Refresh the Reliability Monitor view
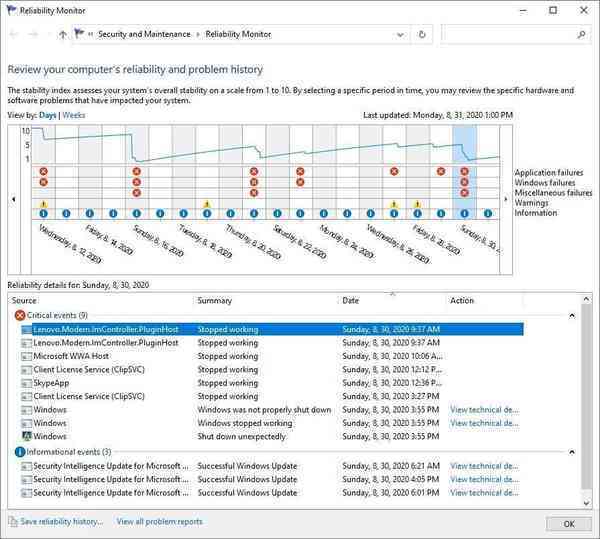The height and width of the screenshot is (539, 600). 422,34
